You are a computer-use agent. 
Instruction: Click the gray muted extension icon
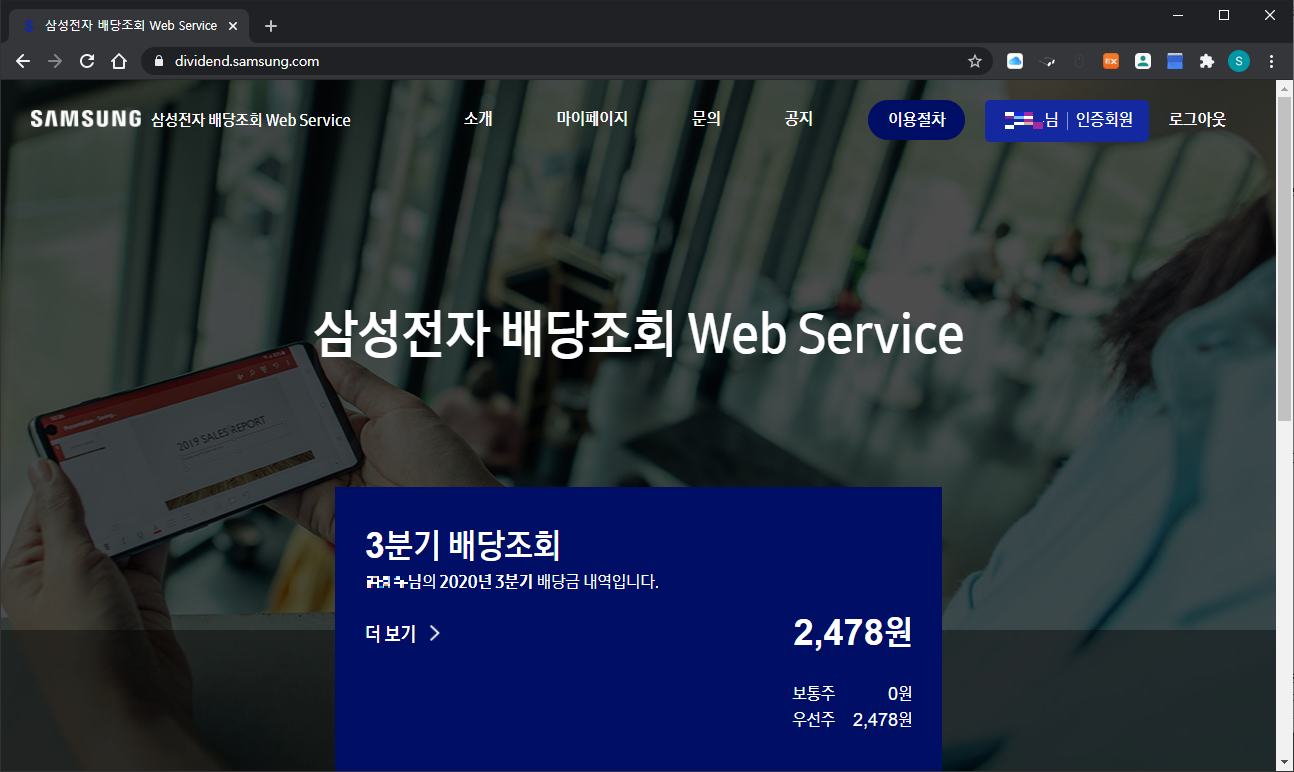click(1079, 61)
